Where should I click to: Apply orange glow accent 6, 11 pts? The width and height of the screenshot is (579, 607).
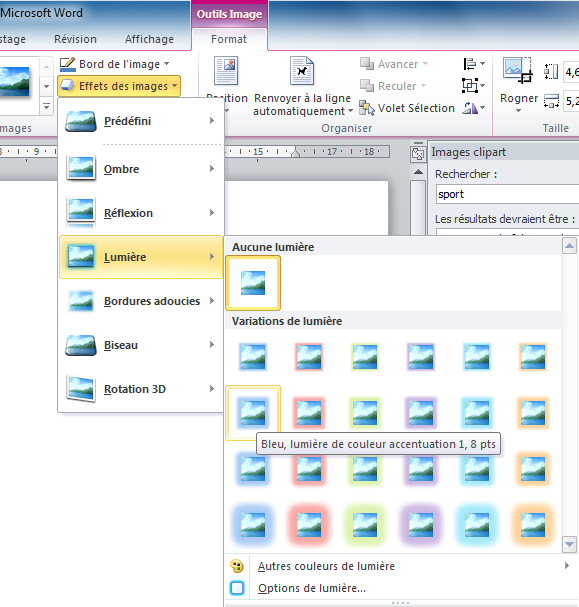click(x=533, y=469)
